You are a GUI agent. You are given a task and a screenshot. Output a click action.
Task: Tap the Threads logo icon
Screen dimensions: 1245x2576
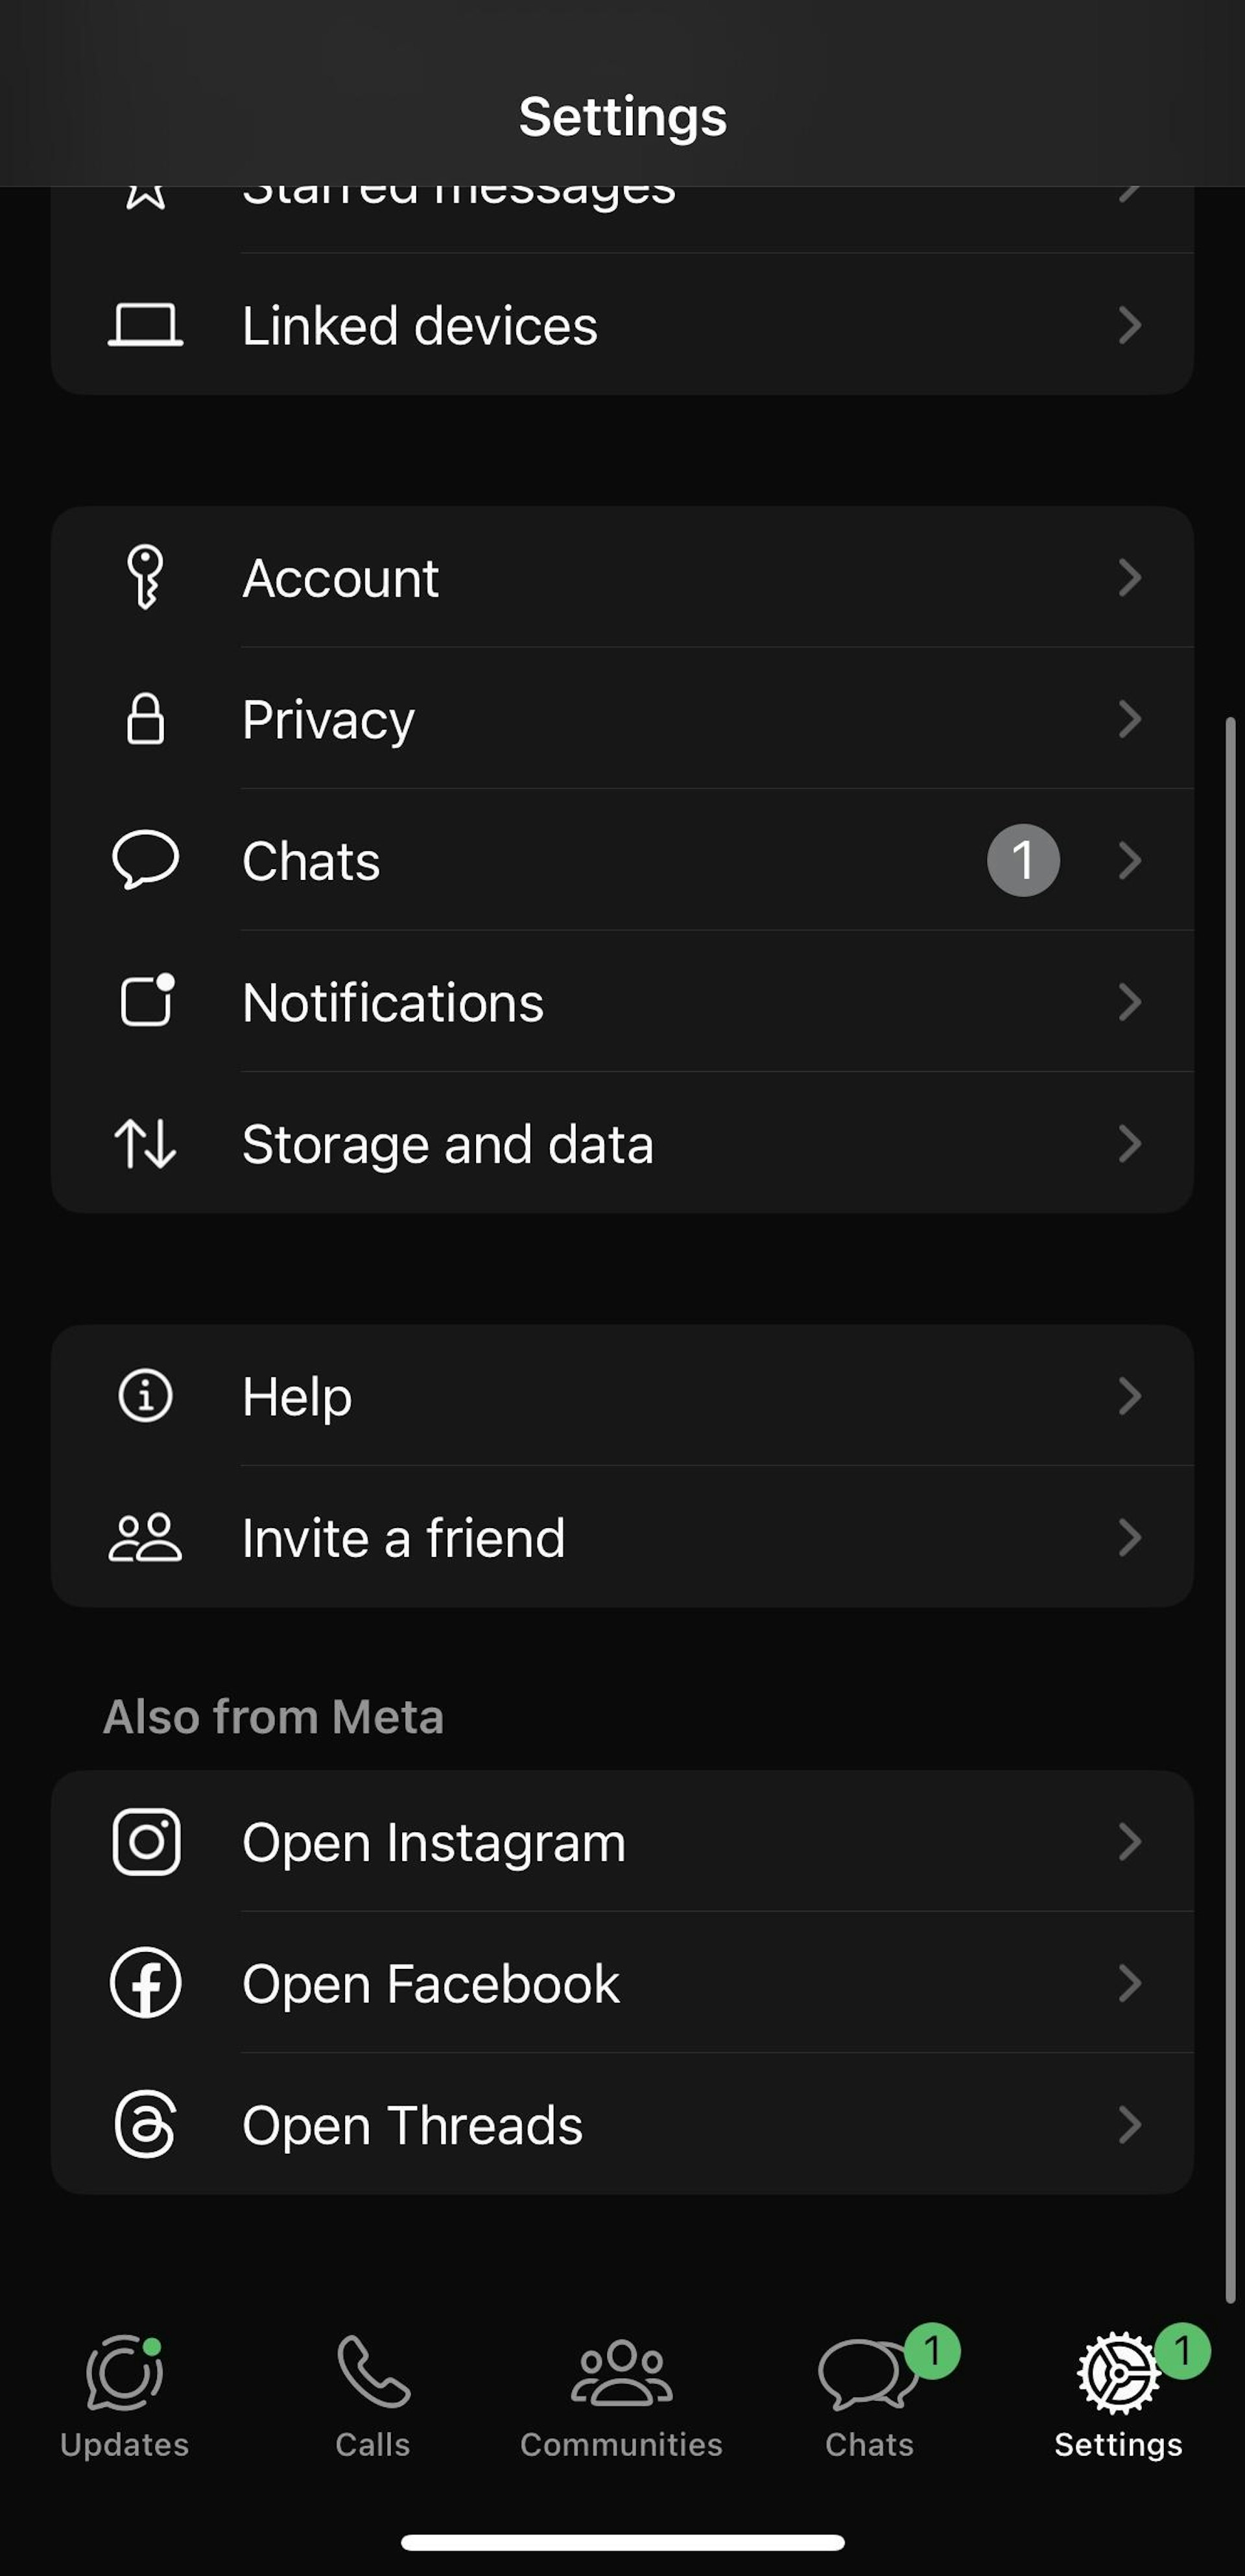point(146,2124)
